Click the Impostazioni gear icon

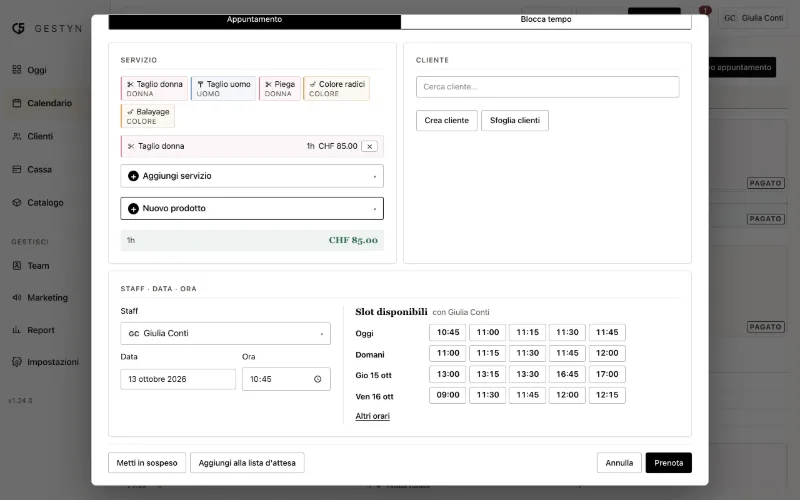(x=17, y=362)
